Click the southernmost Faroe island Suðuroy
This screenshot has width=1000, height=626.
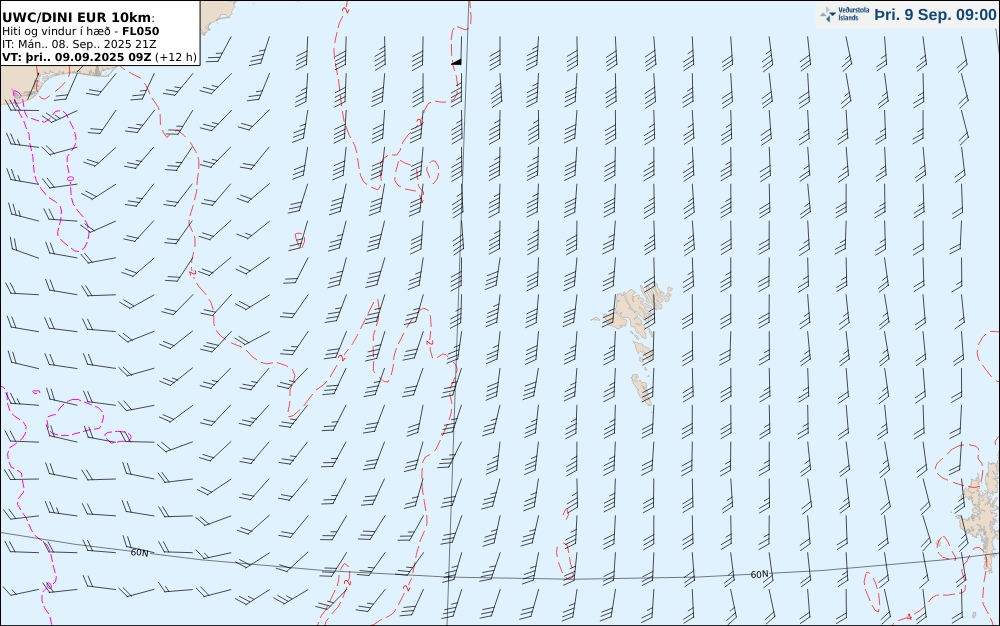(642, 389)
